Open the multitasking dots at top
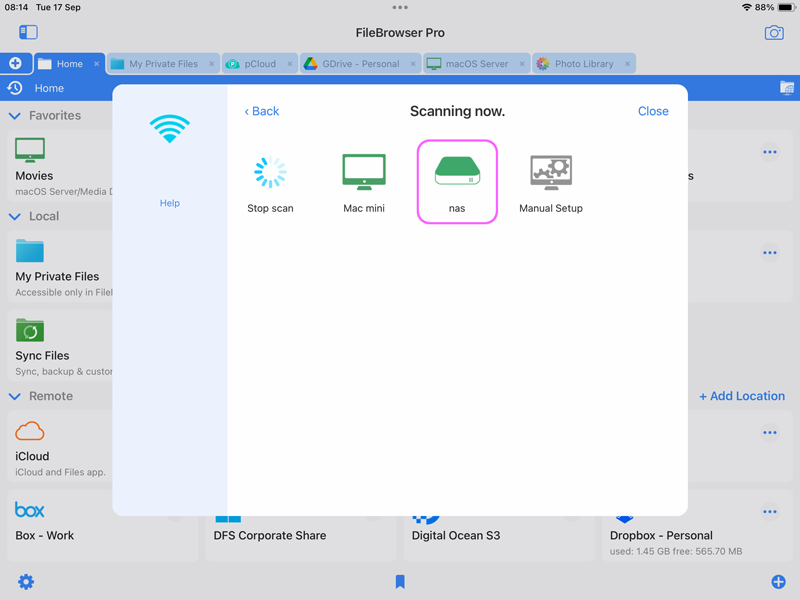 tap(400, 7)
